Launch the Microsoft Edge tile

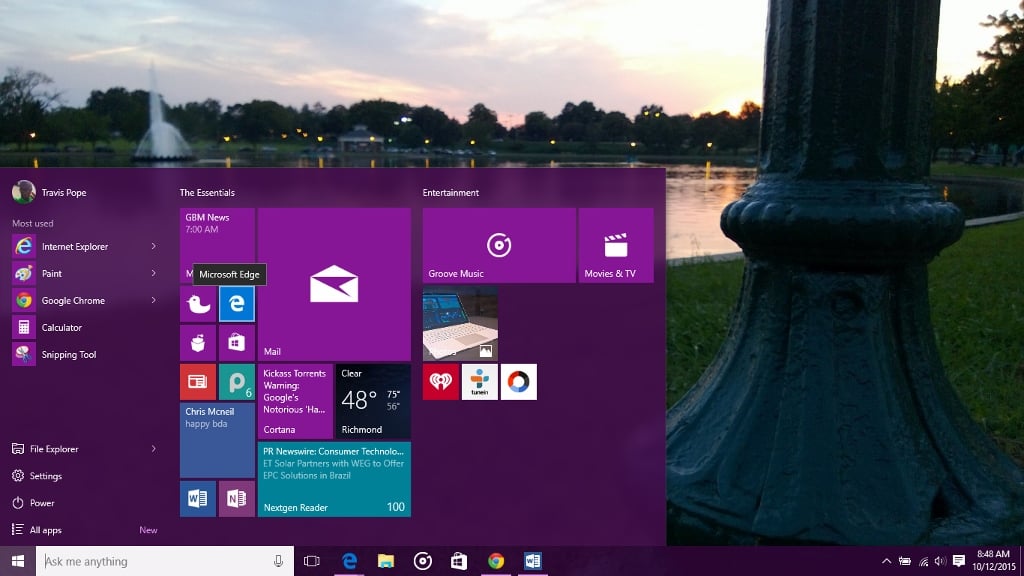(236, 303)
